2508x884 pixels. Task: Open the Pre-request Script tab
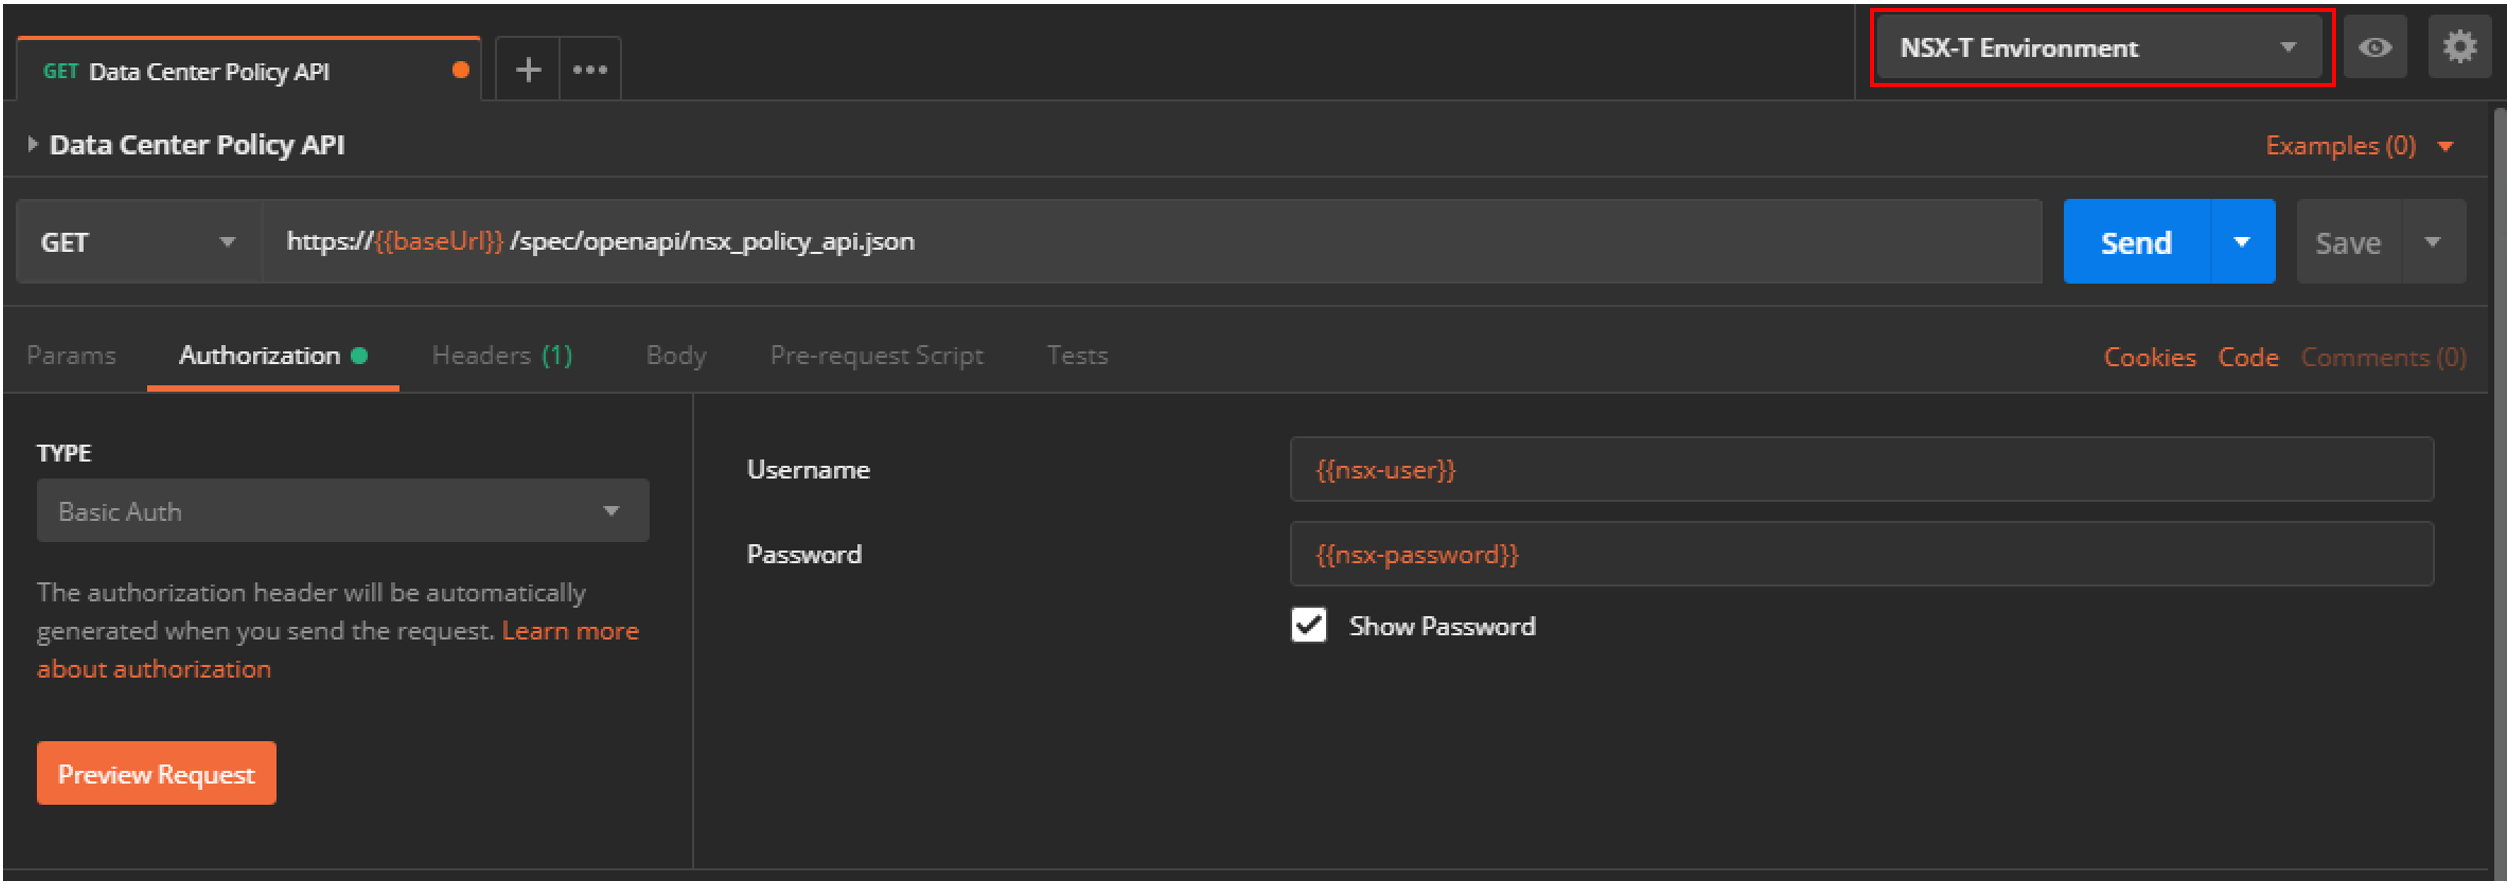[x=876, y=355]
